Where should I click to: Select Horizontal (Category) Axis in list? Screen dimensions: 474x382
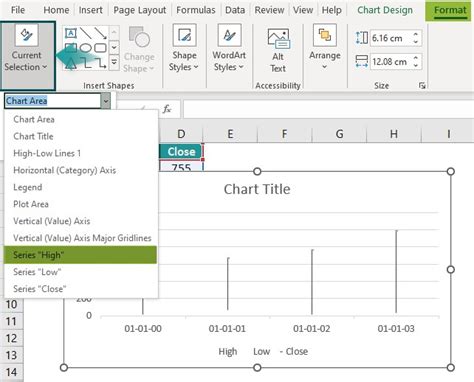point(81,170)
